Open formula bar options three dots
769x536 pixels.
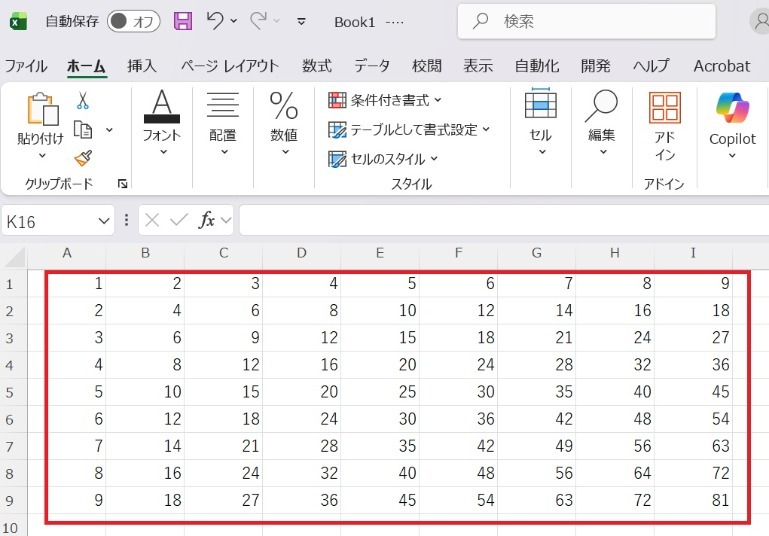pyautogui.click(x=127, y=220)
